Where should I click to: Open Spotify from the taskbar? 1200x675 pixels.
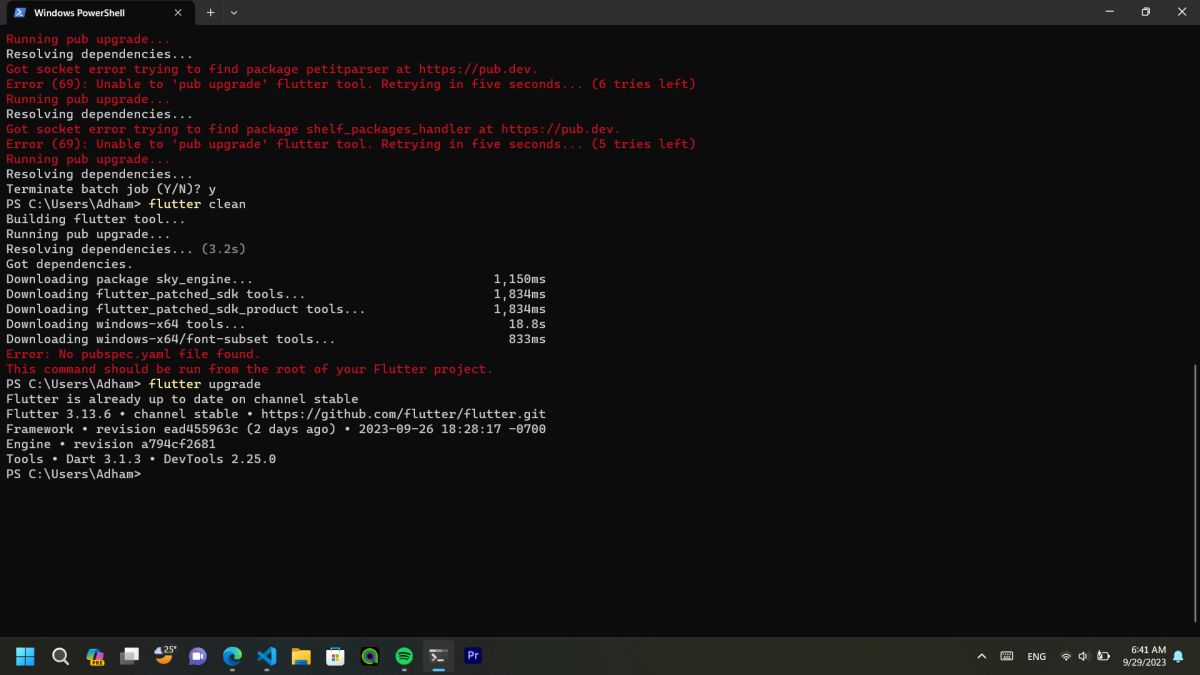coord(404,656)
